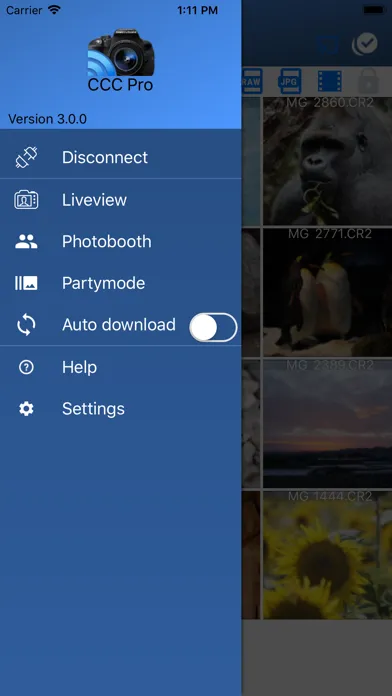The image size is (392, 696).
Task: Open the gorilla photo MG_2860.CR2
Action: (x=328, y=161)
